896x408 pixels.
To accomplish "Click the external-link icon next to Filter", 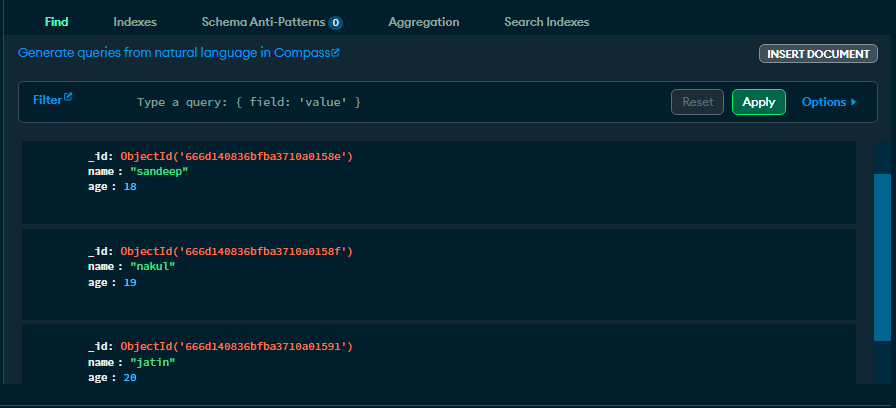I will tap(68, 98).
